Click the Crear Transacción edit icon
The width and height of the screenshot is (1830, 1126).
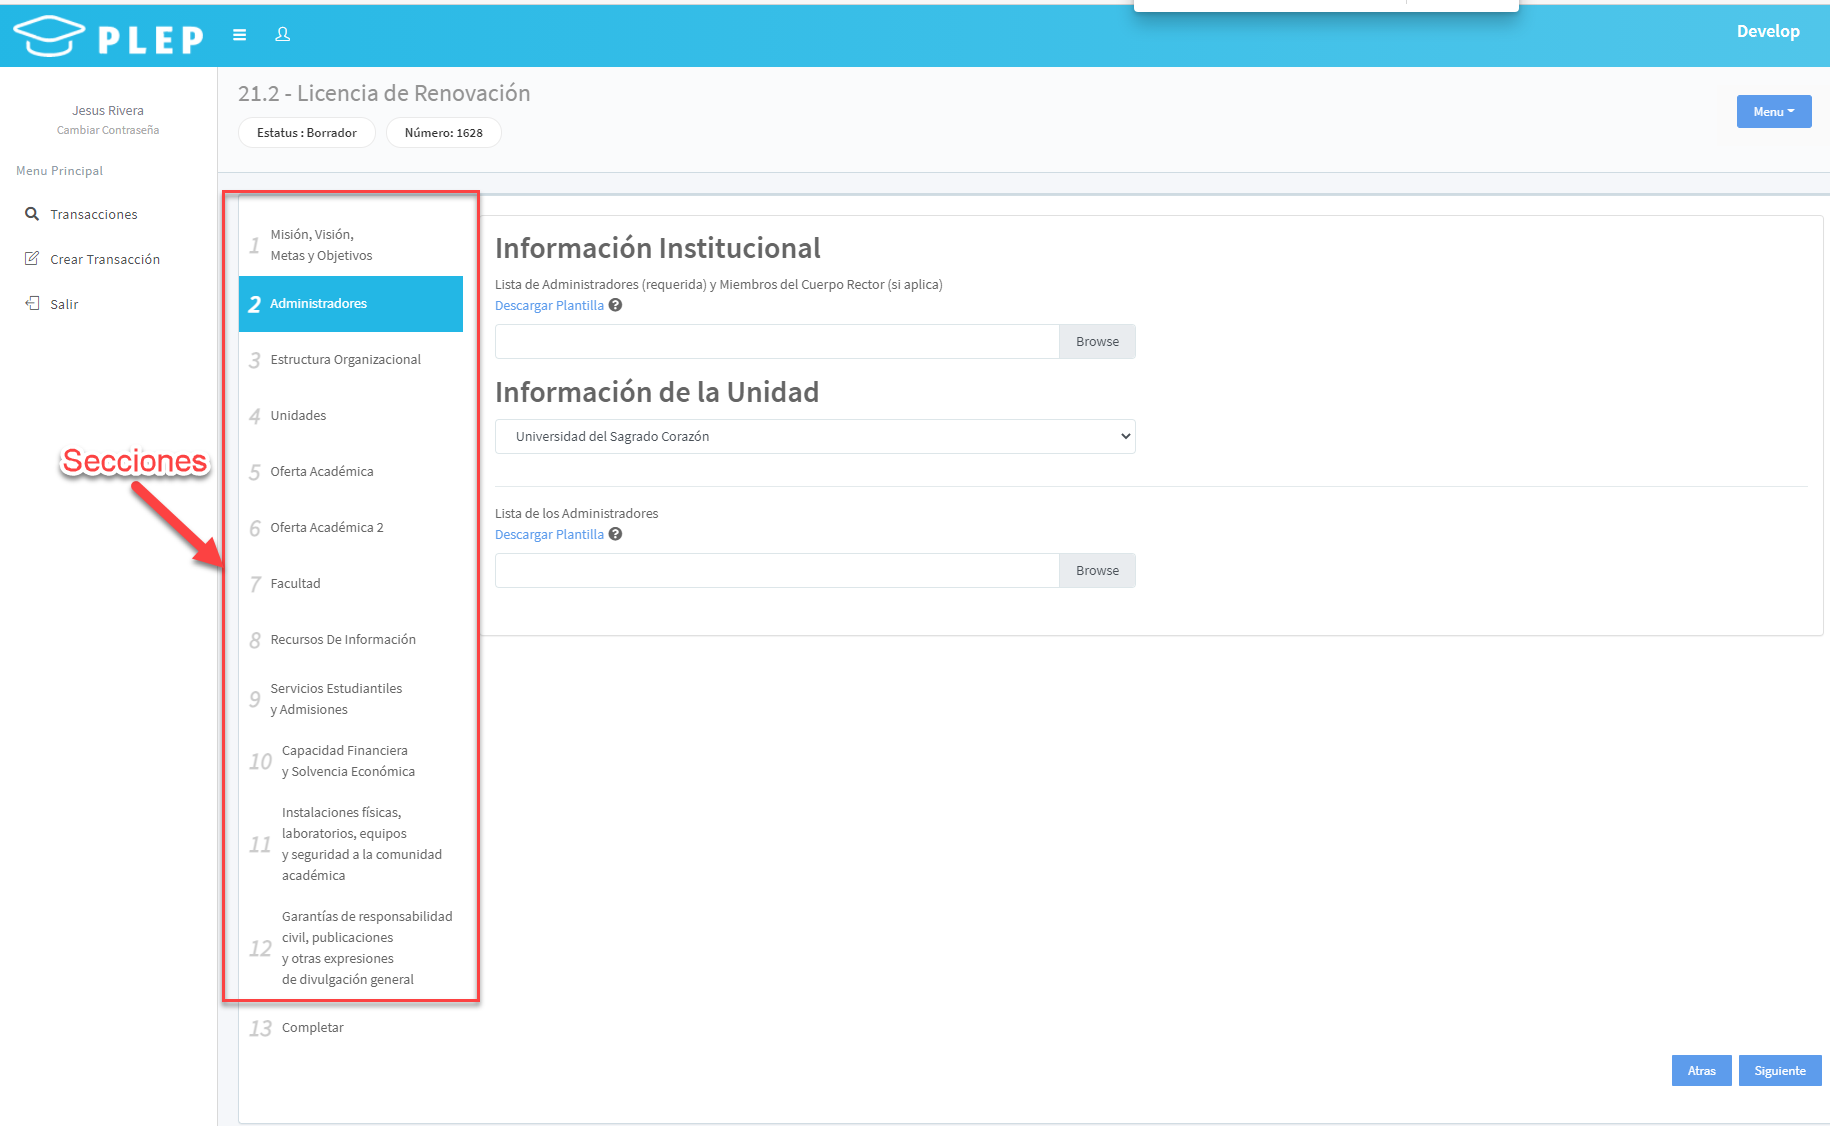click(x=32, y=259)
